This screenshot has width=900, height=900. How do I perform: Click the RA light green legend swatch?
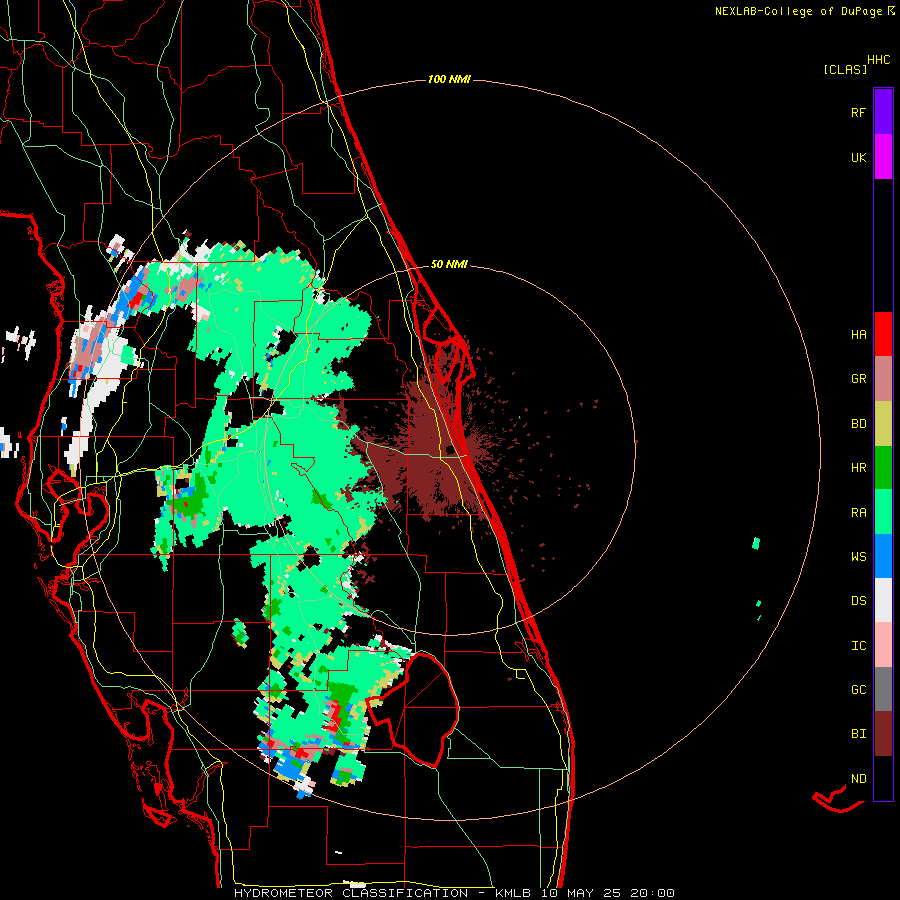point(883,512)
